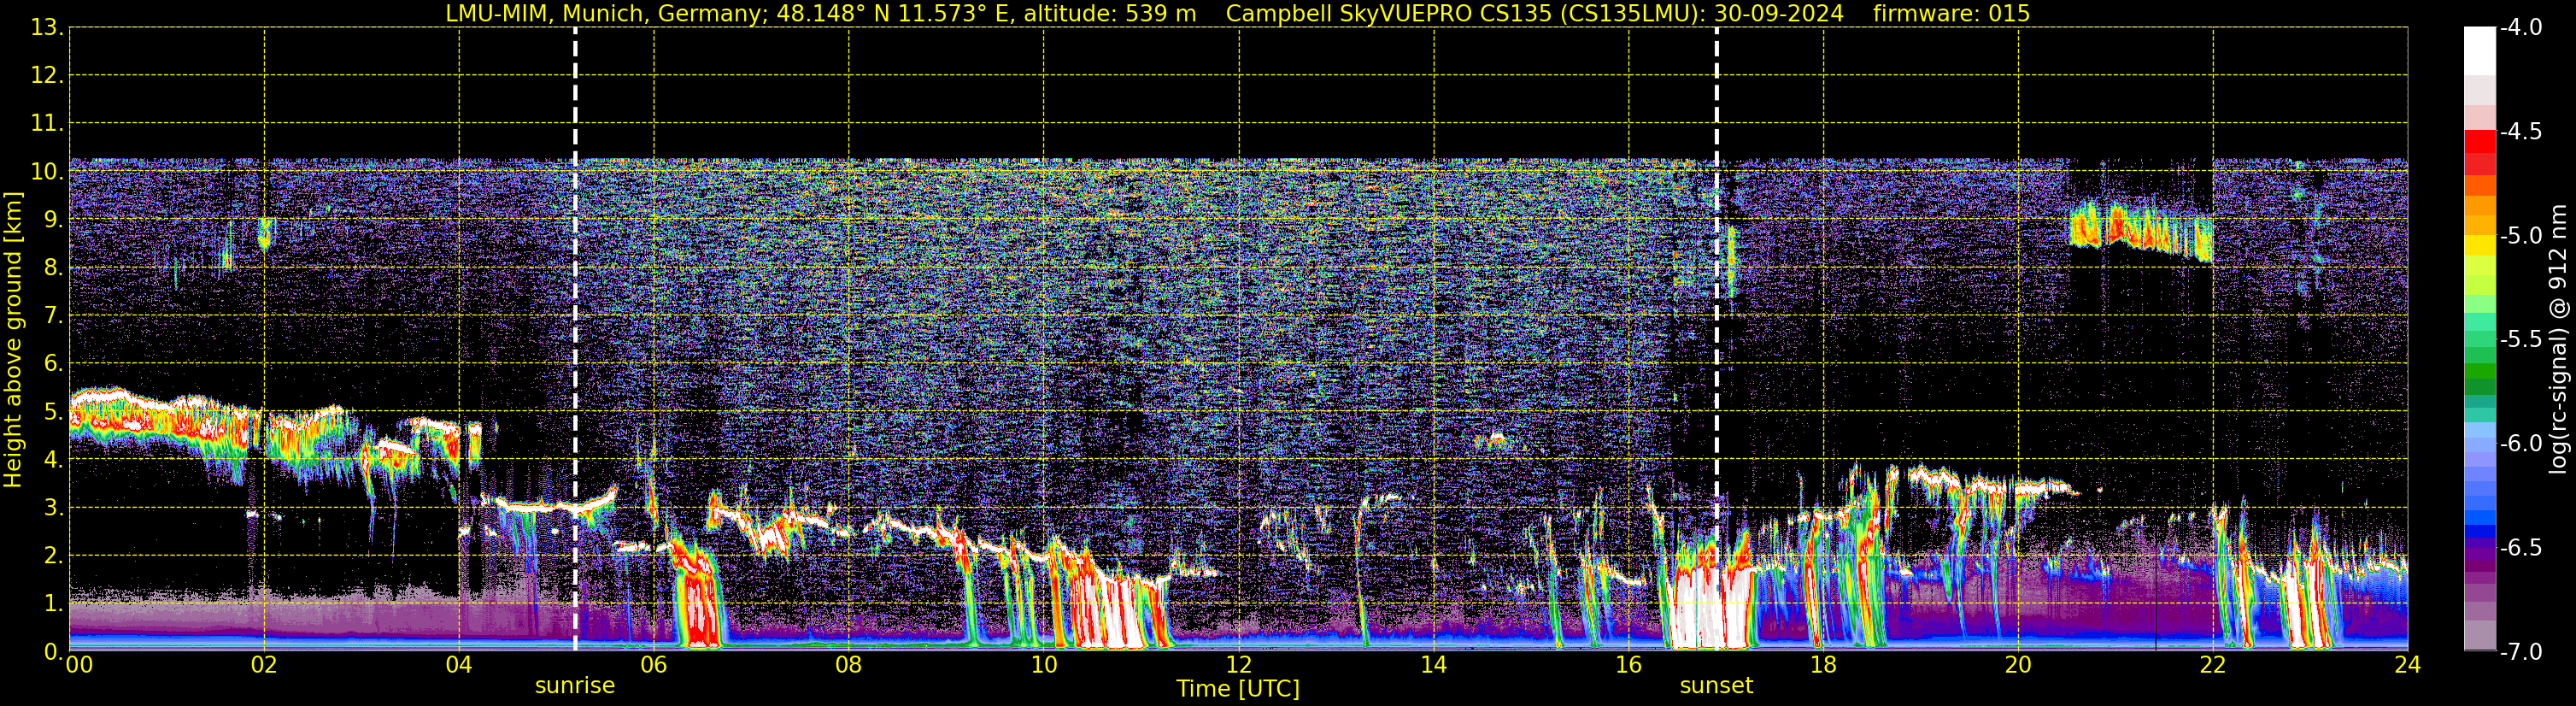Click the x-axis tick label 22
Viewport: 2576px width, 706px height.
2212,665
